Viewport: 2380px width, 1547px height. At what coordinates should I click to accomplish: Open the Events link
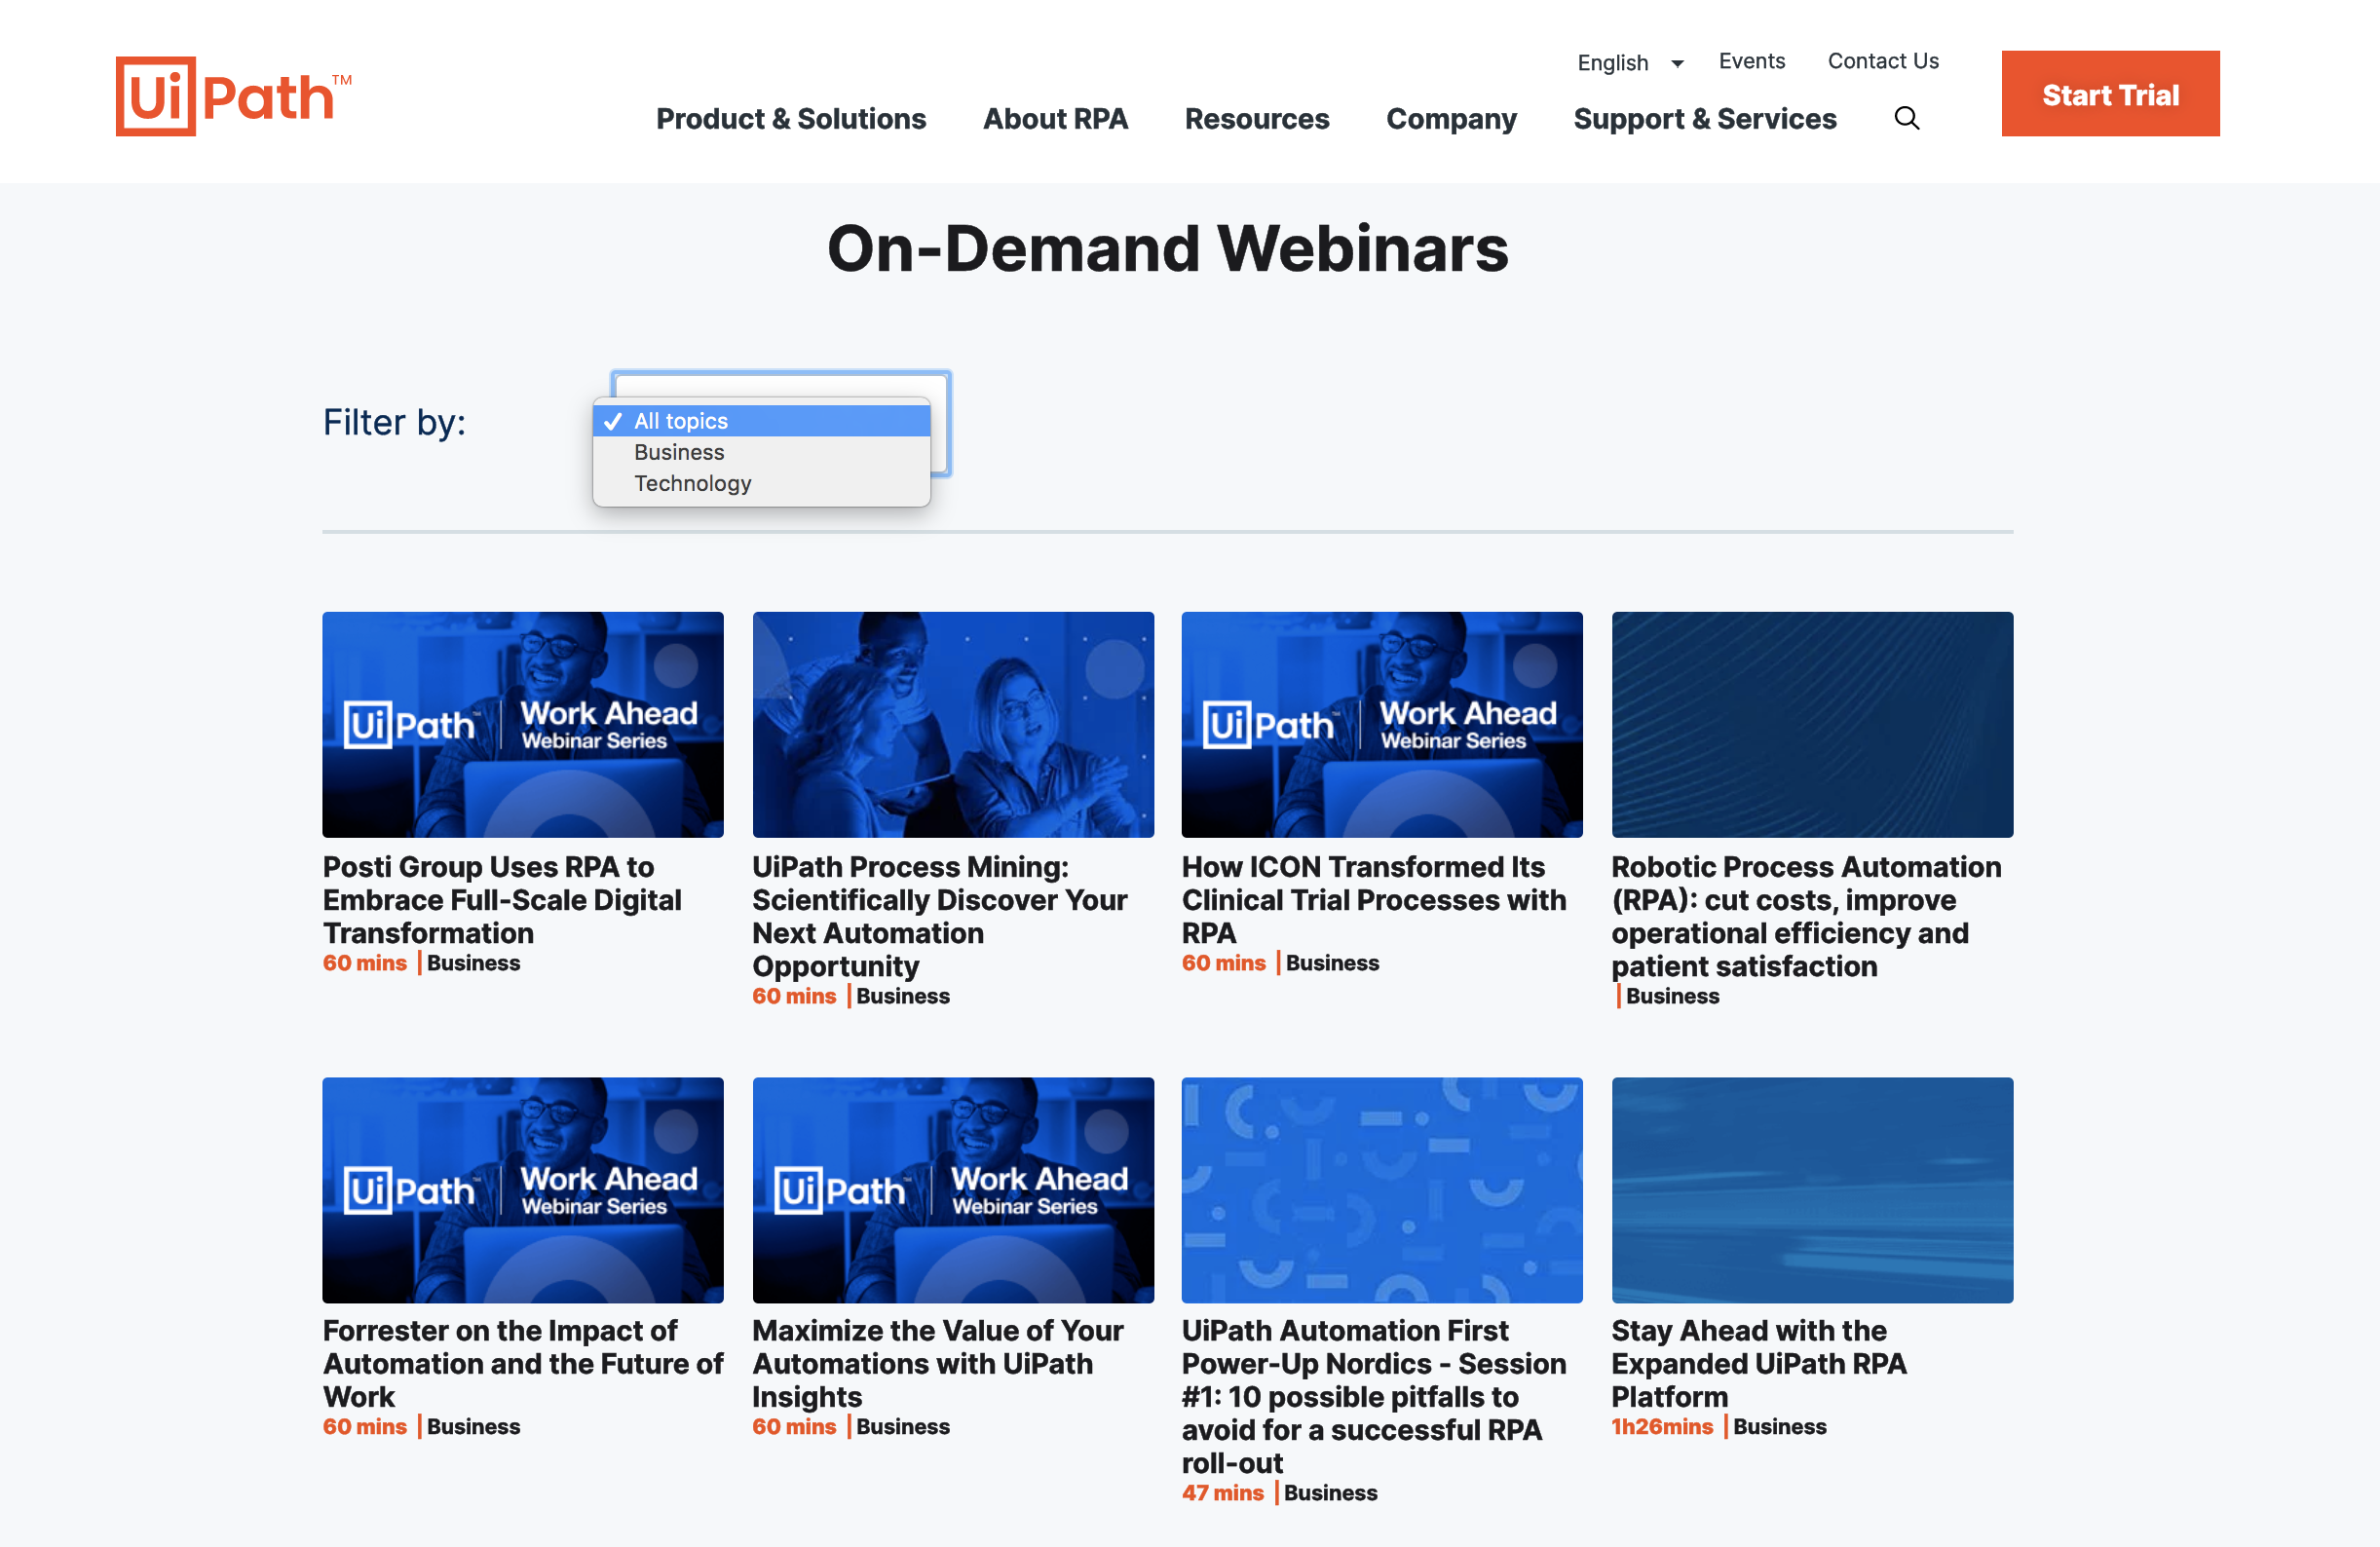point(1751,61)
